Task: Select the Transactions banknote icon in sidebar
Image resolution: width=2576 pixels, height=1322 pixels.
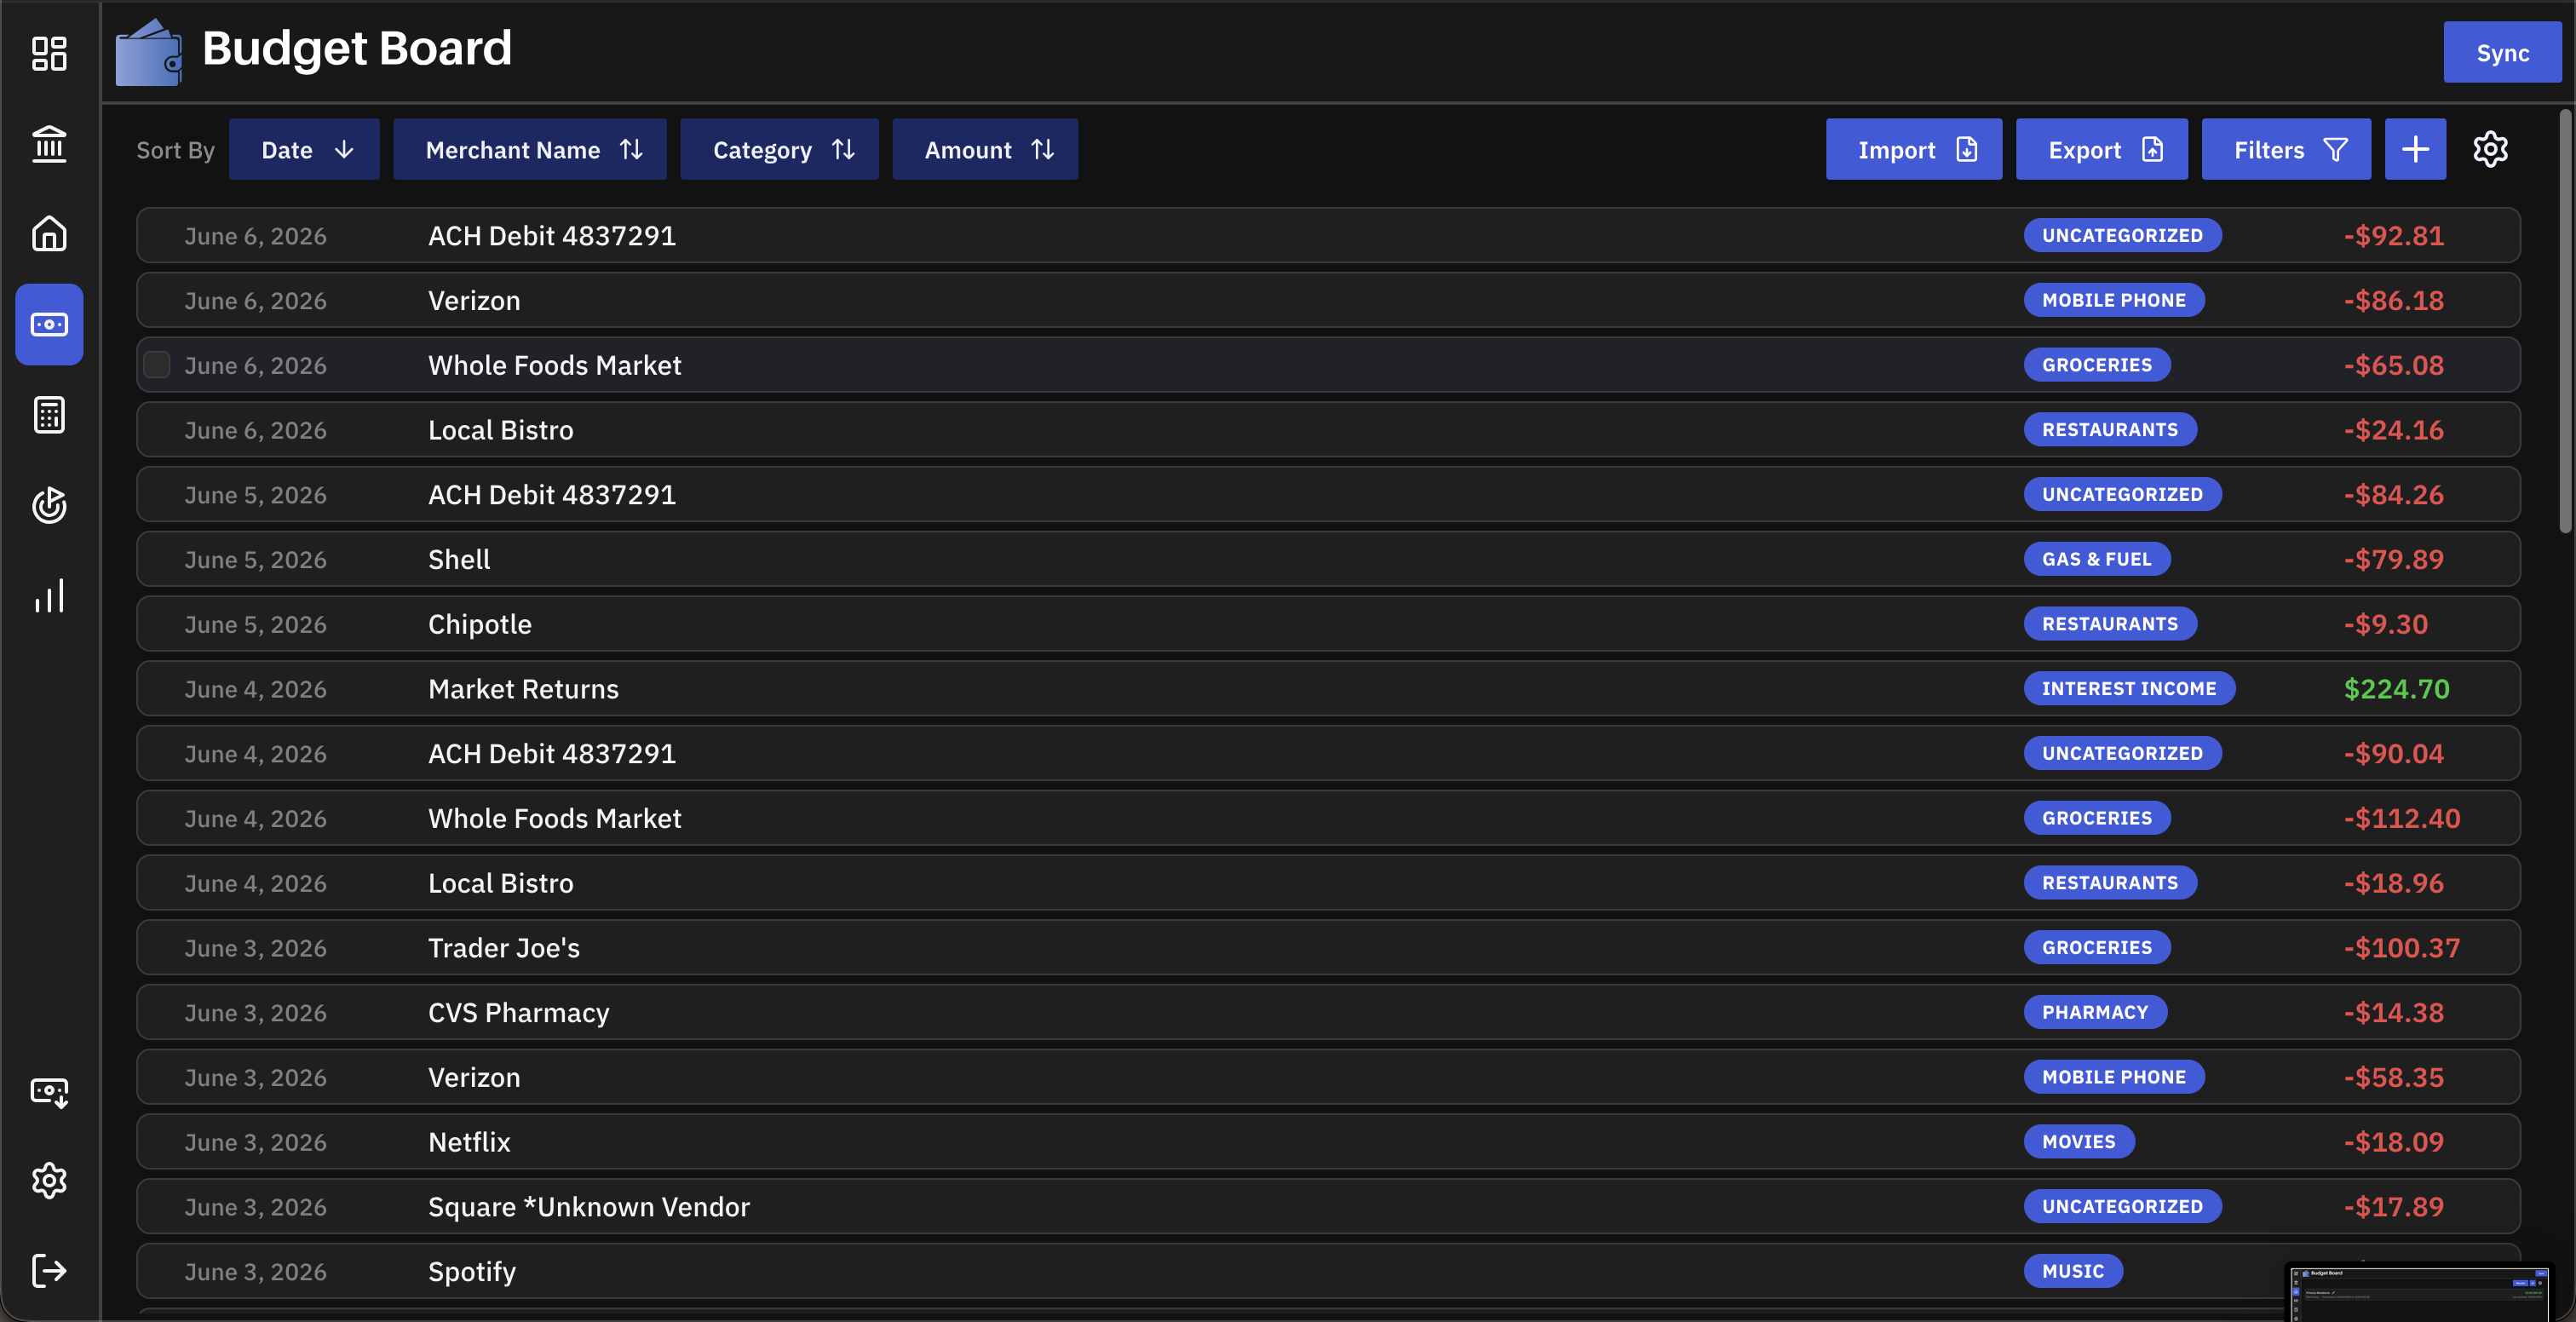Action: 49,324
